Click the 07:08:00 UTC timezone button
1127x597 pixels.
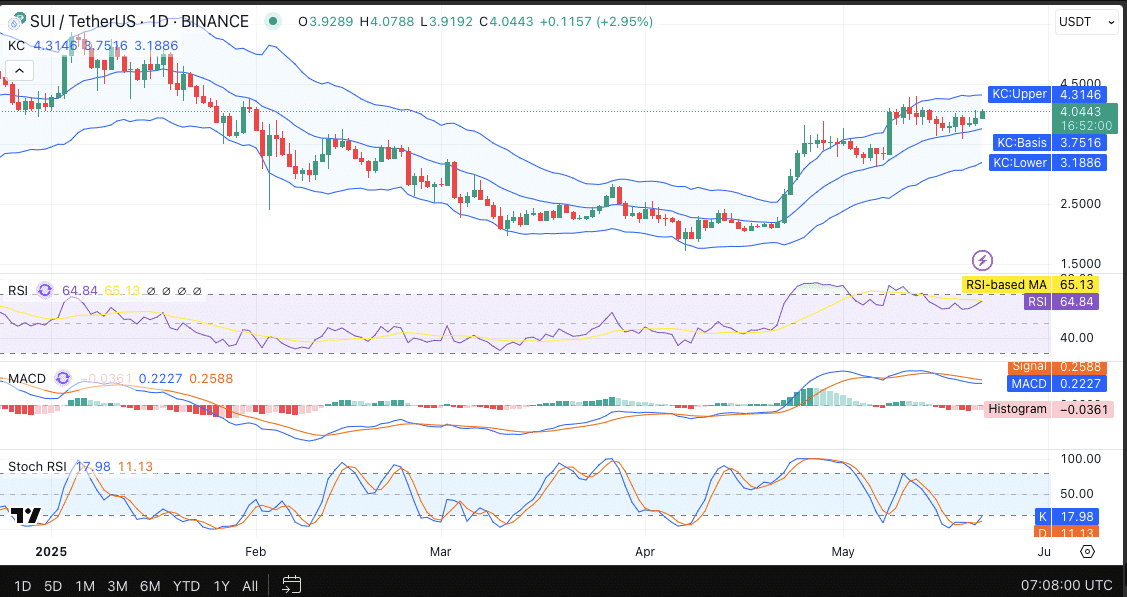(x=1067, y=586)
